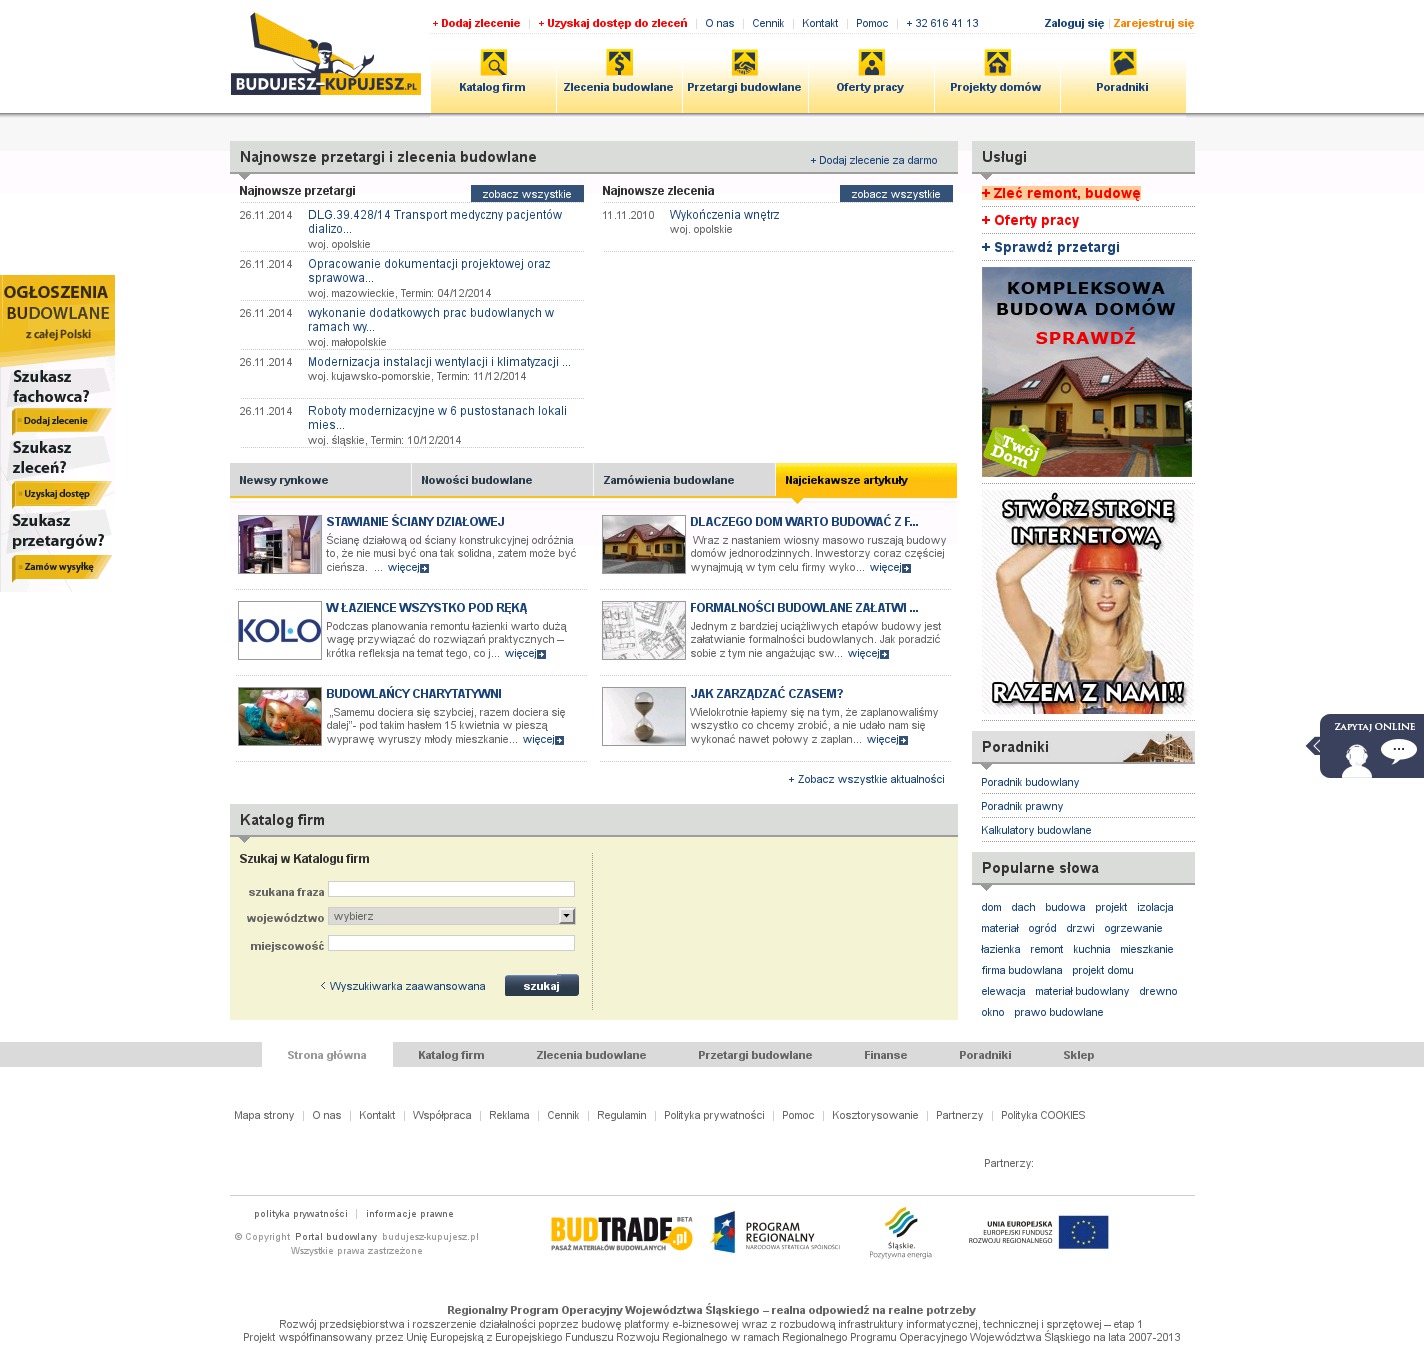Screen dimensions: 1424x1370
Task: Click the Poradniki book icon
Action: click(1123, 63)
